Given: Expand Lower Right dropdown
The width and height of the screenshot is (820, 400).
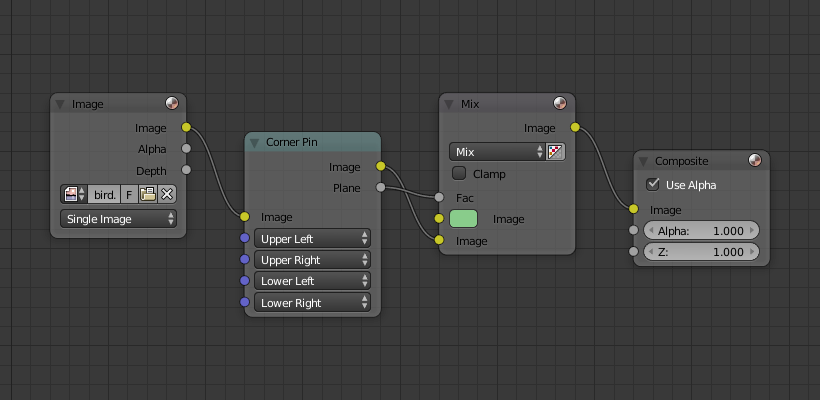Looking at the screenshot, I should pos(312,303).
